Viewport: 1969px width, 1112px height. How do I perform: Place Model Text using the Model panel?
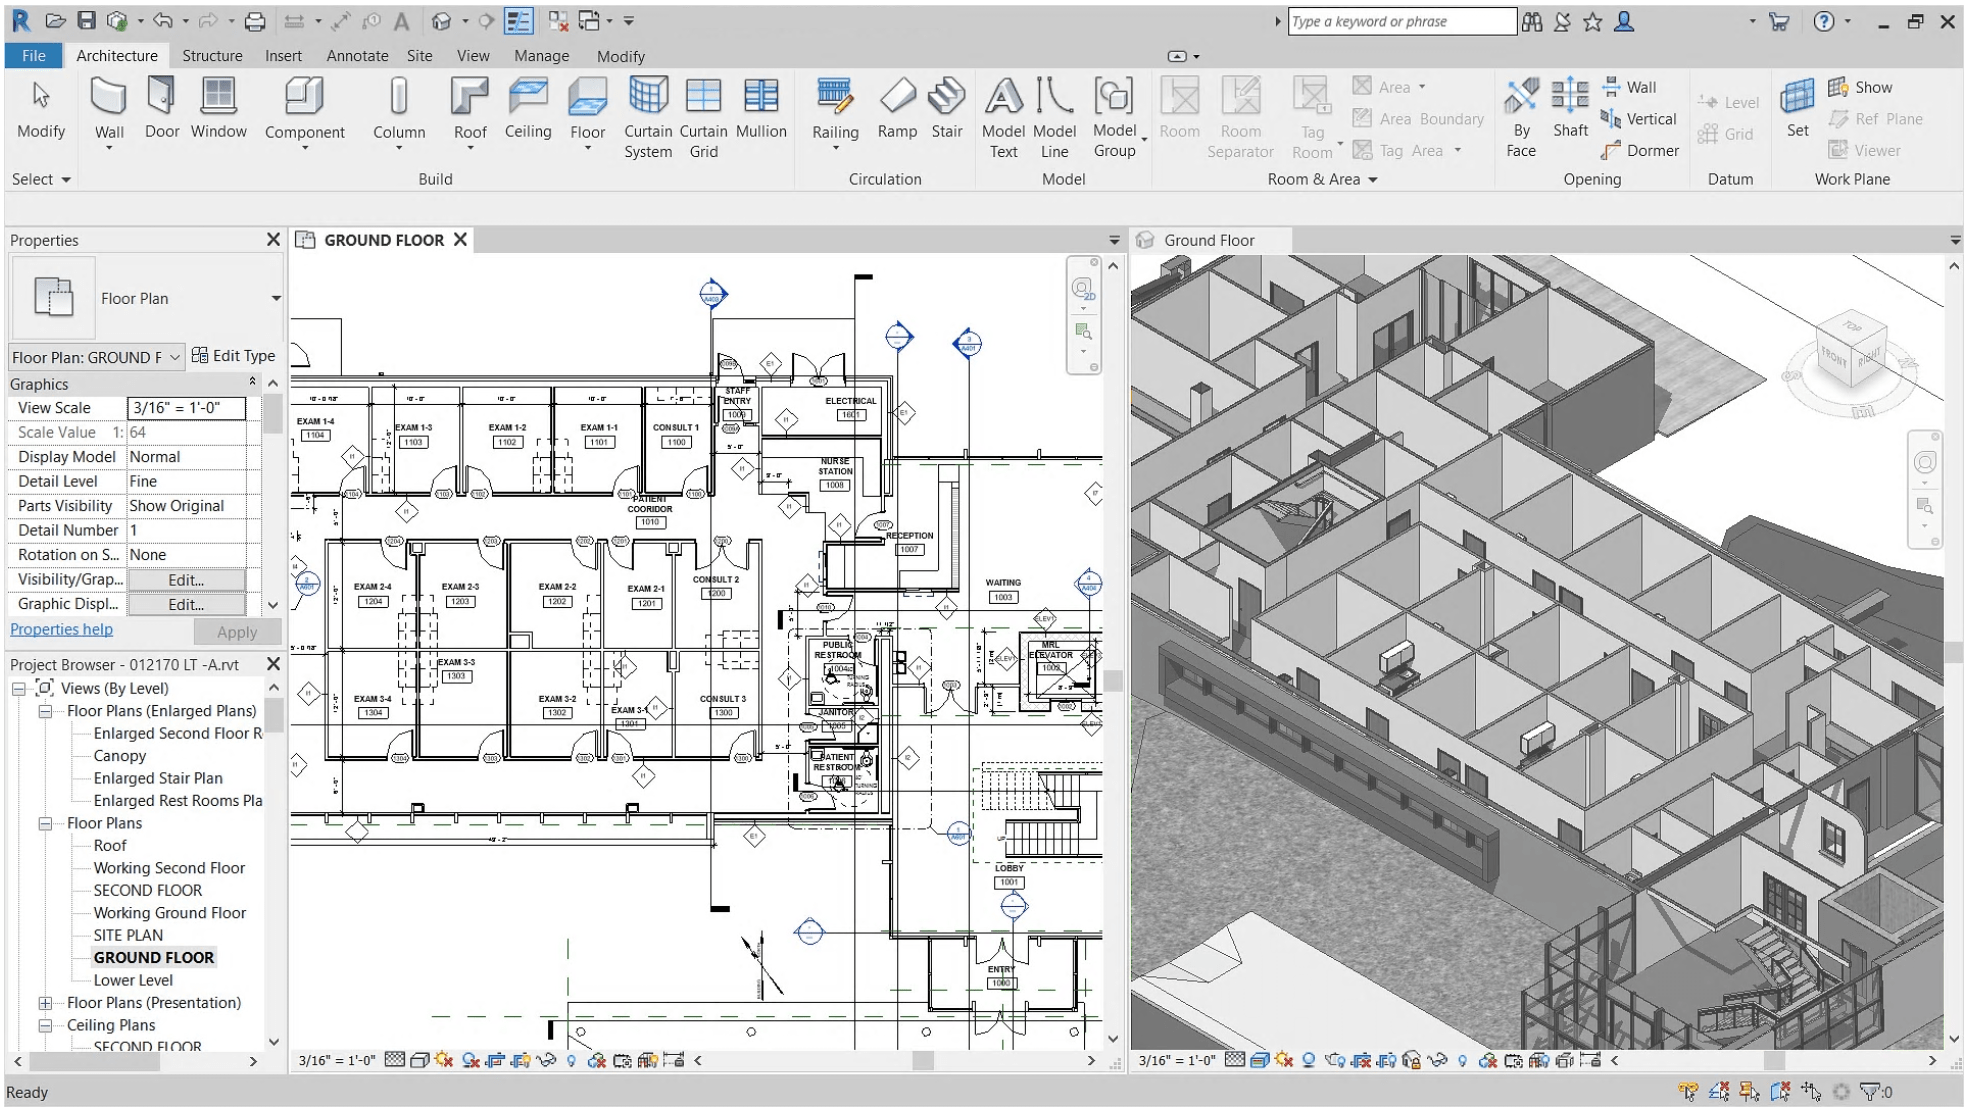pyautogui.click(x=1003, y=115)
